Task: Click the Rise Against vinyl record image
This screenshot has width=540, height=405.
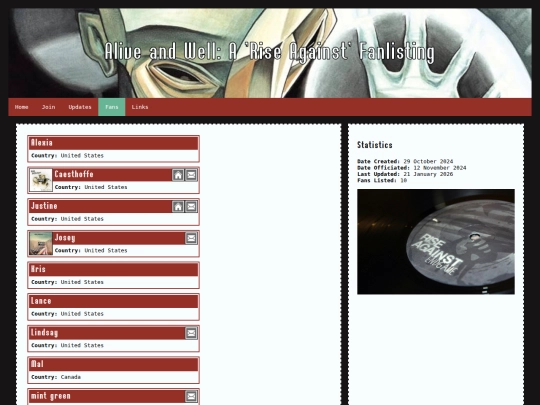Action: coord(436,242)
